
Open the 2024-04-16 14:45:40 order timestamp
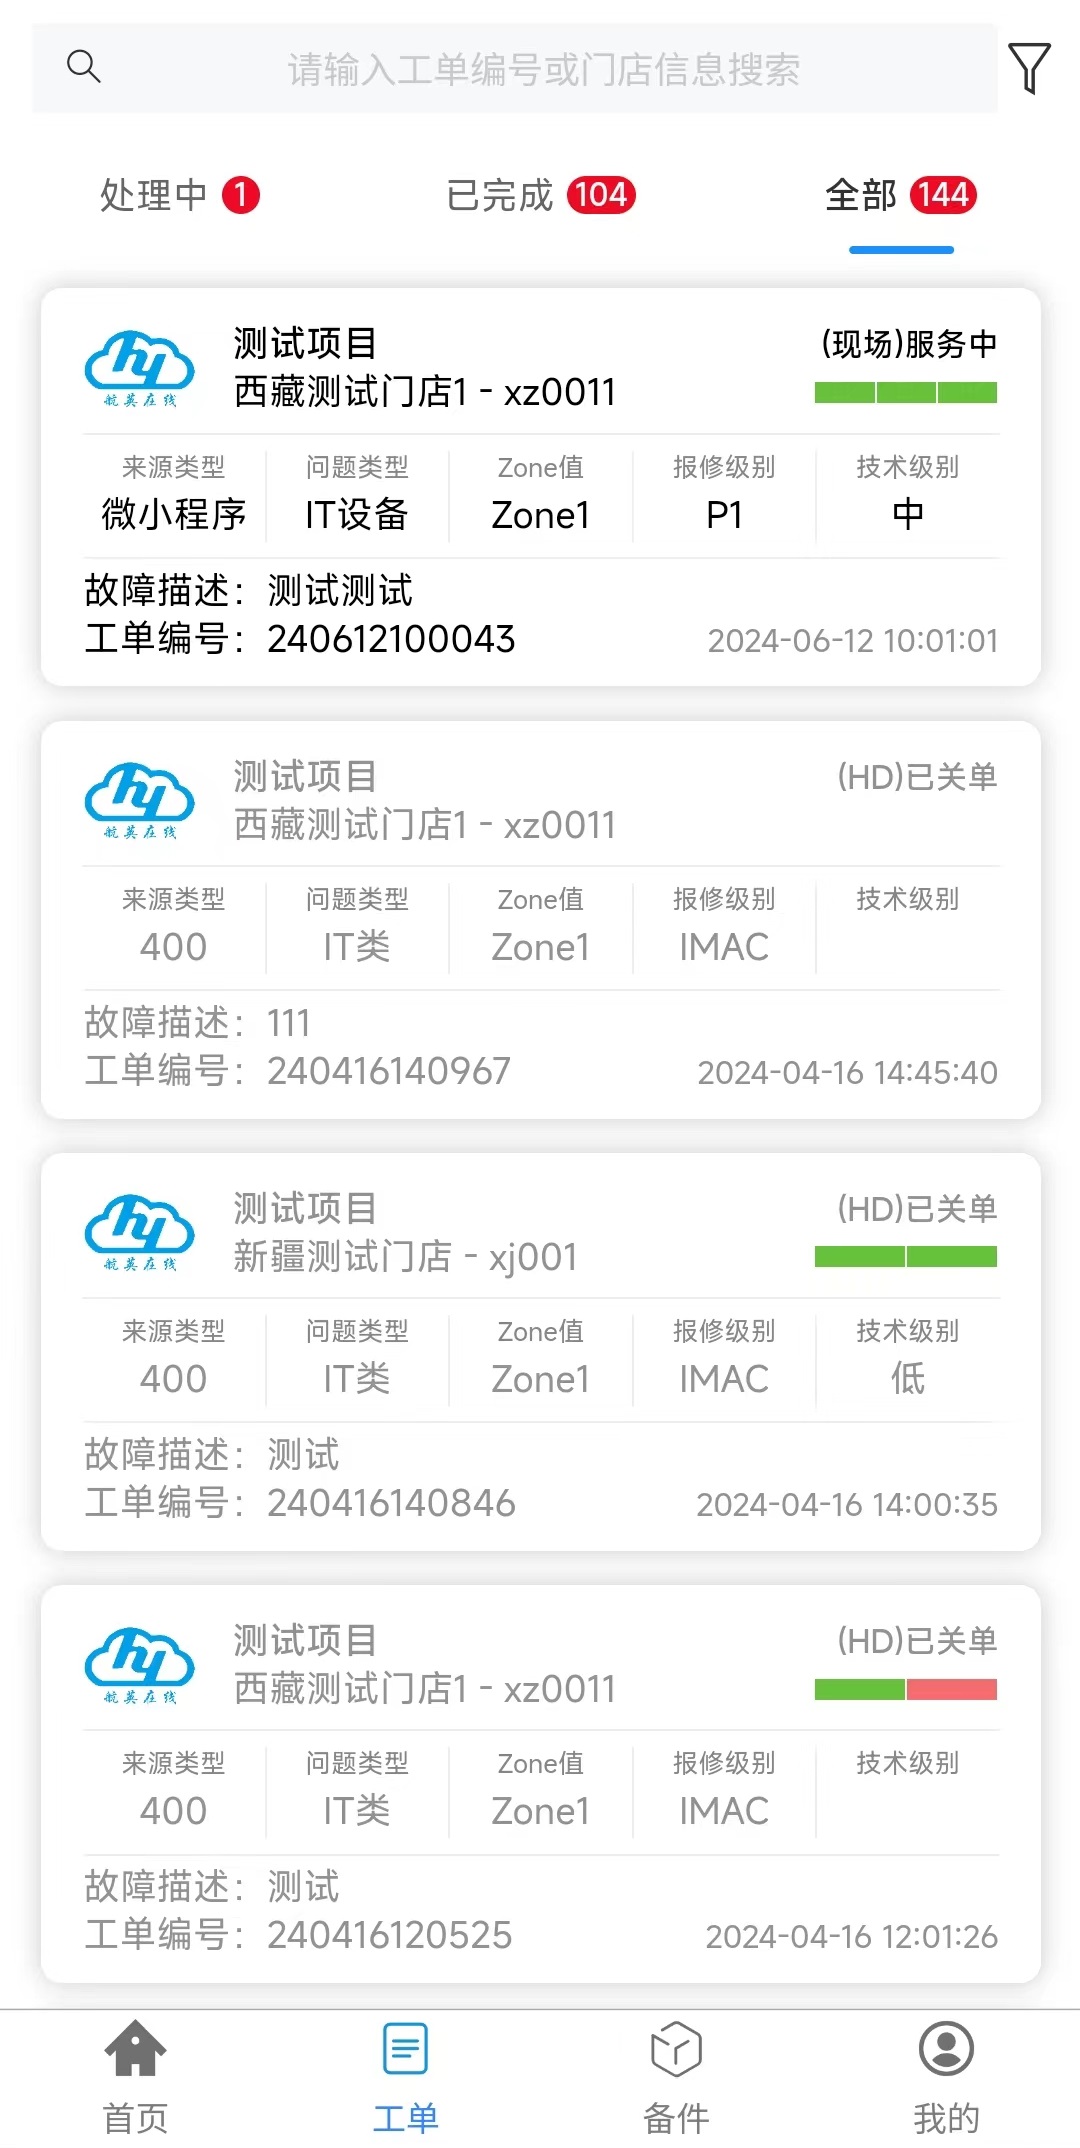(x=847, y=1073)
